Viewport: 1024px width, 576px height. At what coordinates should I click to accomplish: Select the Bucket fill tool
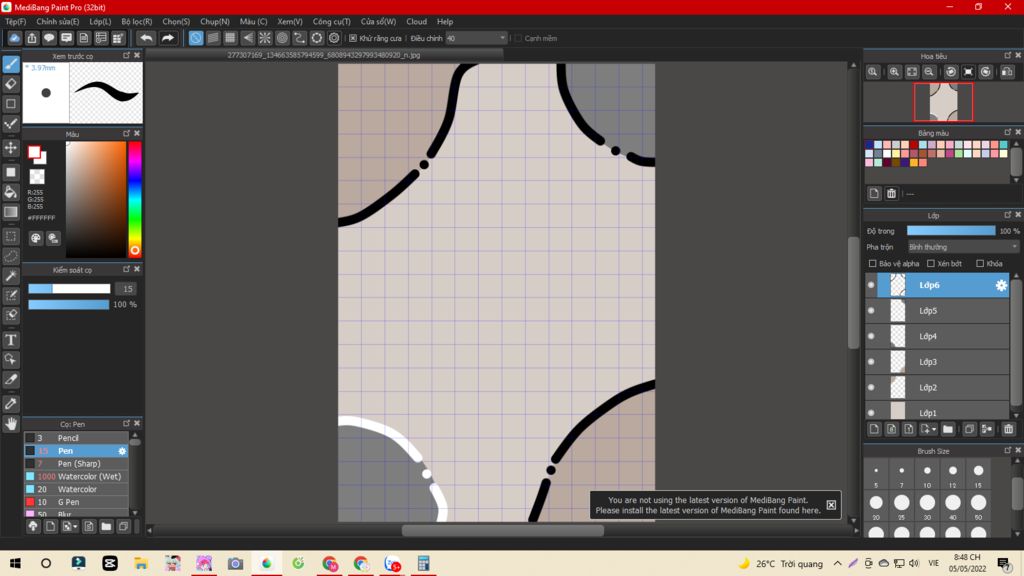pyautogui.click(x=11, y=192)
